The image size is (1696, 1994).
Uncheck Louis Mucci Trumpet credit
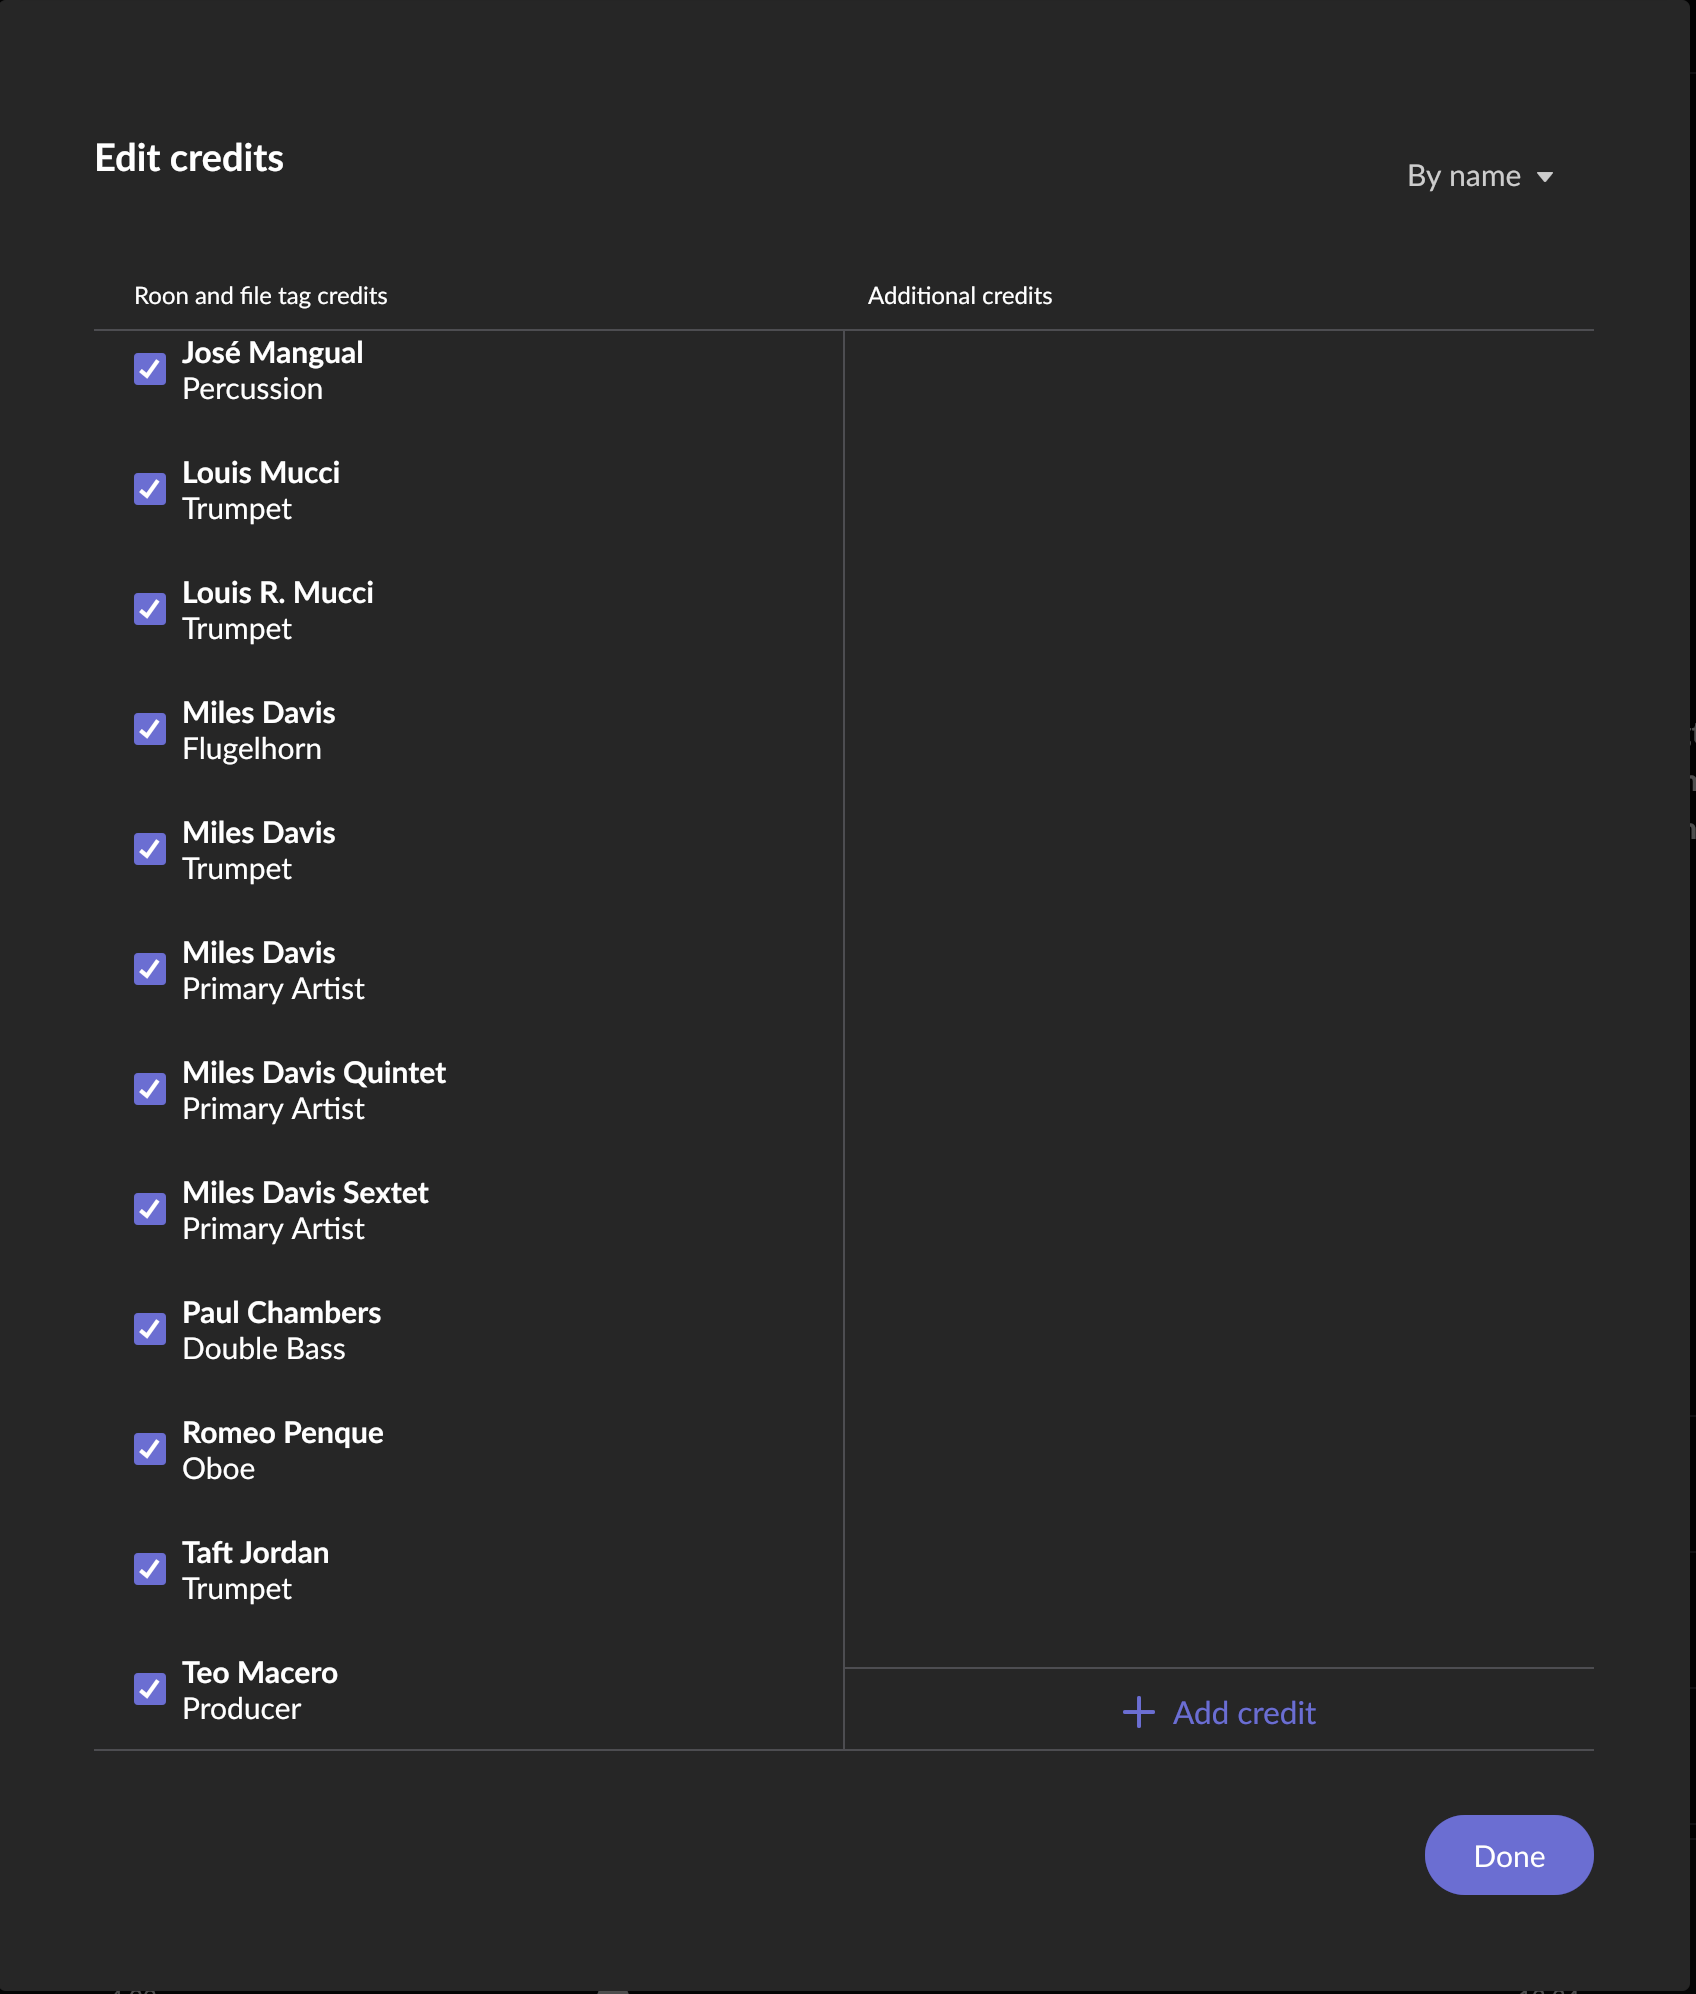point(150,489)
